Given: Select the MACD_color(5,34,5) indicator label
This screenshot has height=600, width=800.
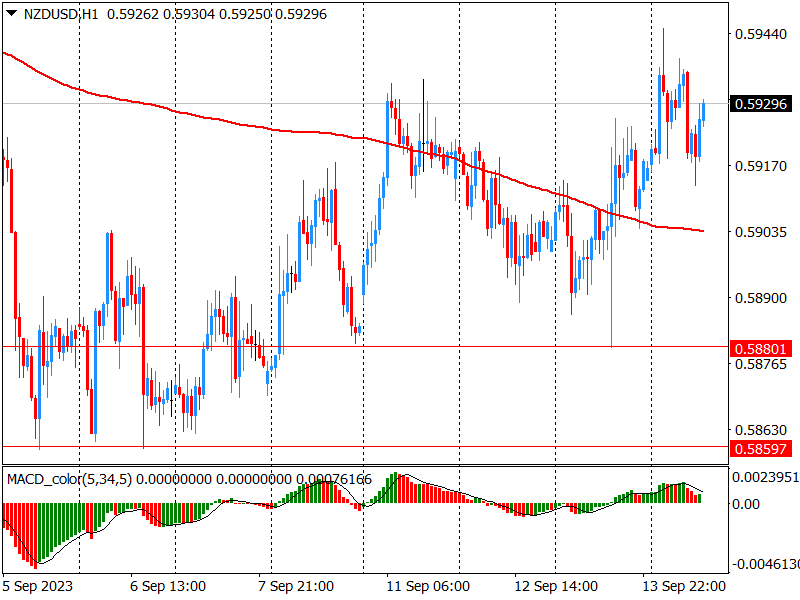Looking at the screenshot, I should (69, 479).
